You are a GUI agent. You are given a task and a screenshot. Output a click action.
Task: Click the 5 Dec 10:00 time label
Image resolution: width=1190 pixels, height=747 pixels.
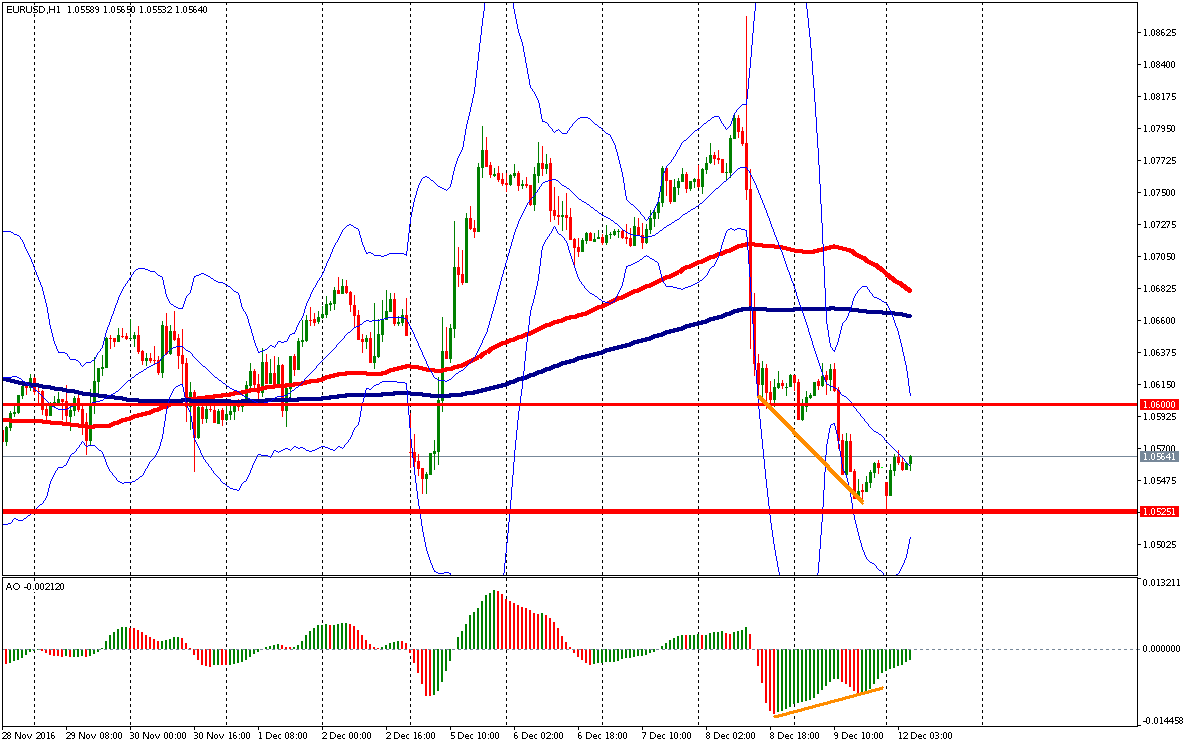[x=474, y=736]
